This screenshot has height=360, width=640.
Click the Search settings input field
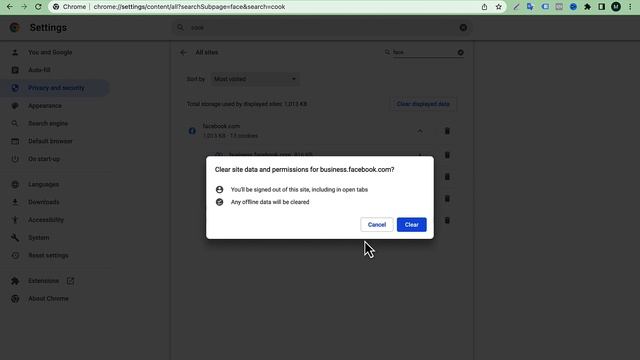[322, 27]
